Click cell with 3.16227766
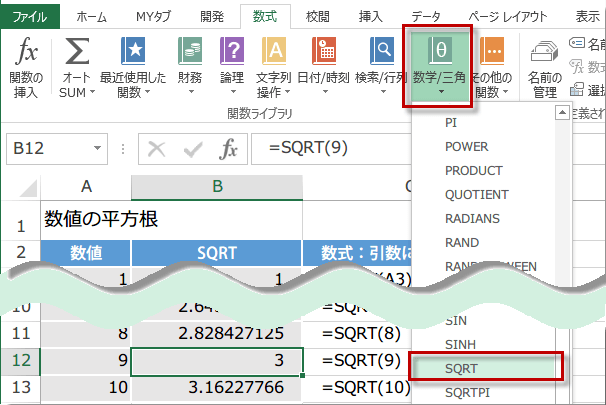This screenshot has width=606, height=405. [217, 388]
